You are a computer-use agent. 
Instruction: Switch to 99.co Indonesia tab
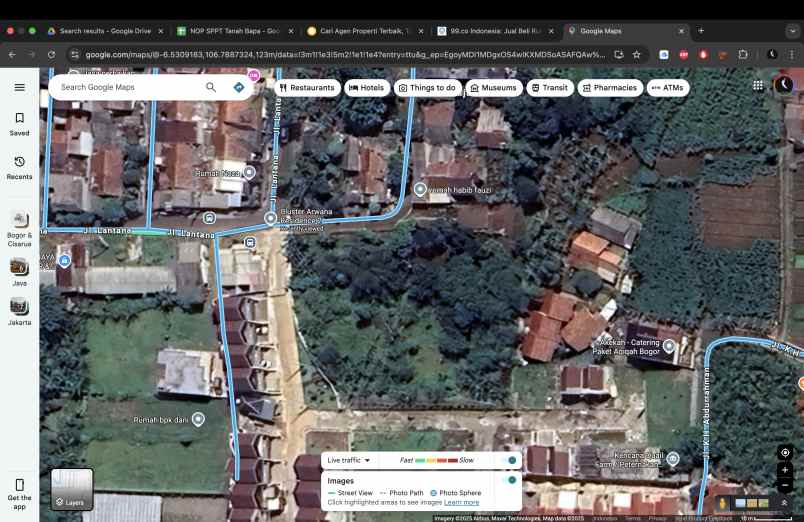[x=495, y=31]
